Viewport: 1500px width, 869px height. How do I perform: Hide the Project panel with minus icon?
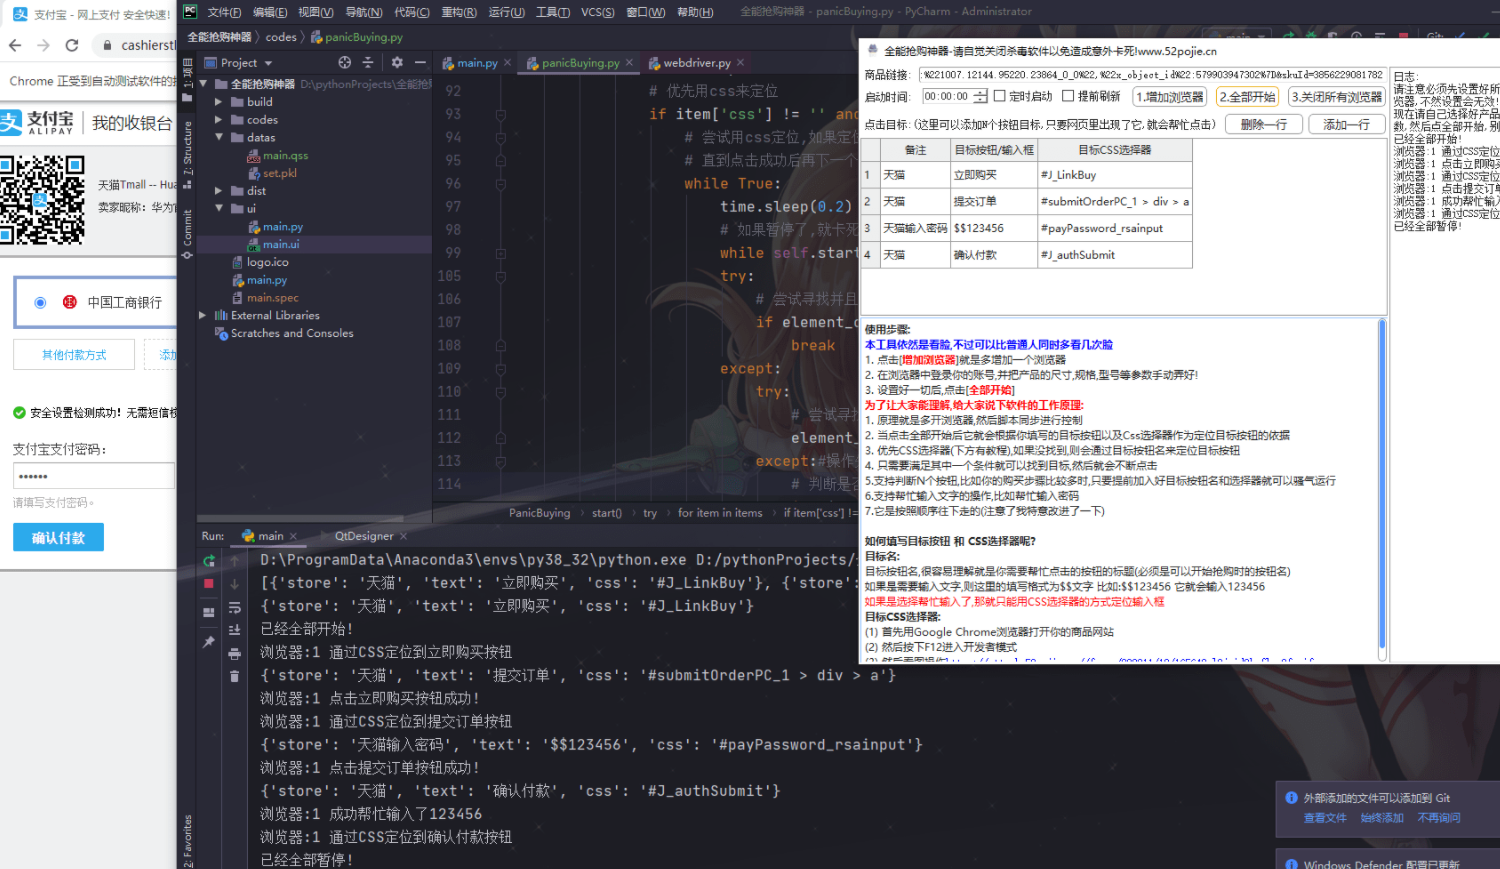tap(420, 62)
